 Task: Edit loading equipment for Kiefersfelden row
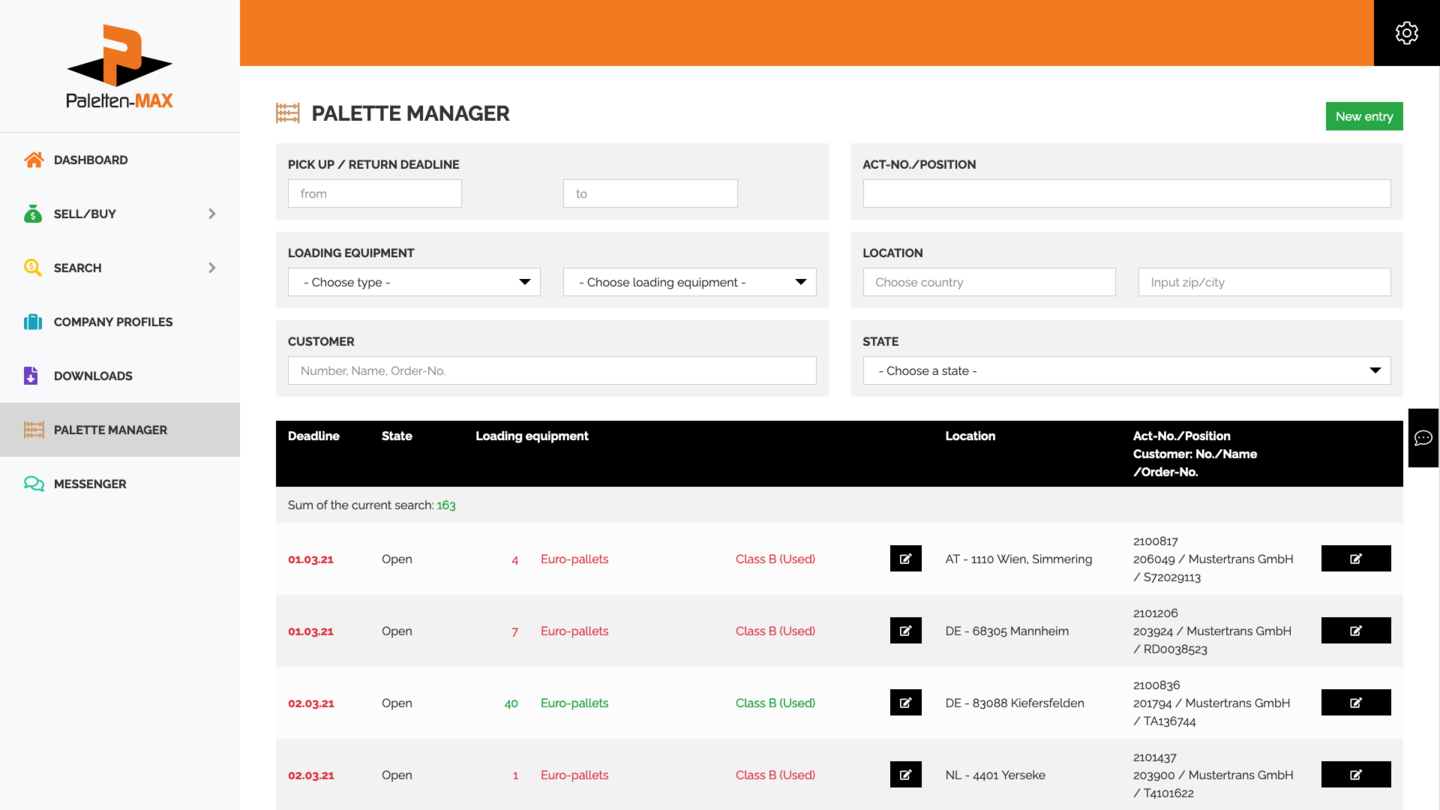pyautogui.click(x=905, y=703)
